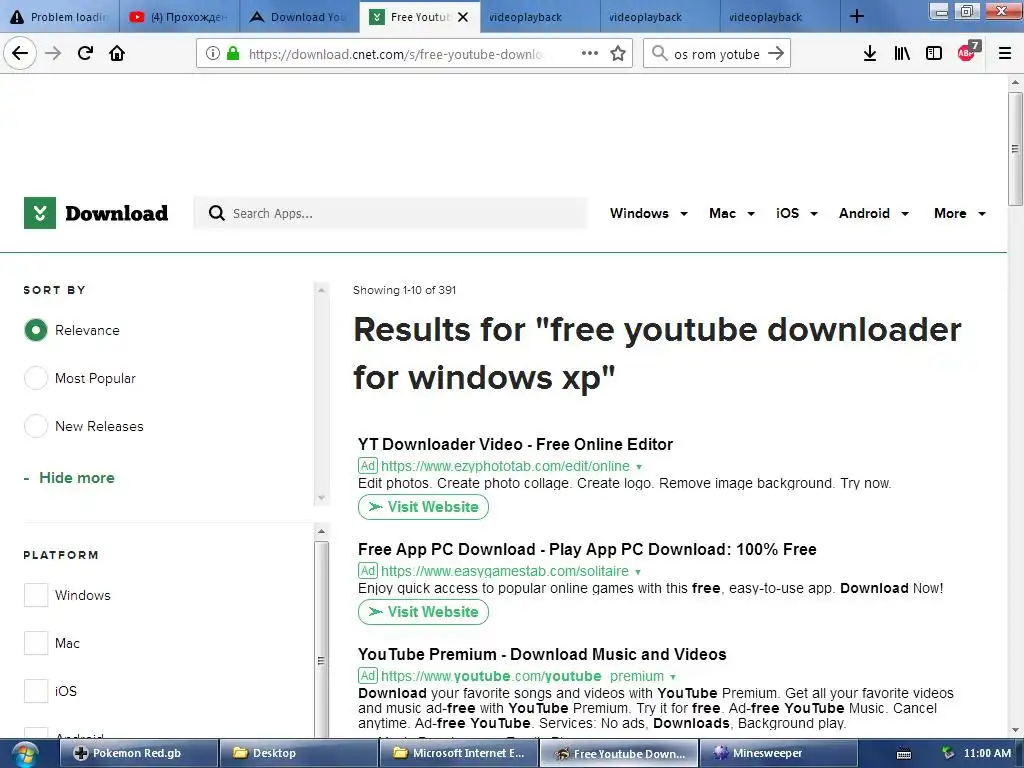1024x768 pixels.
Task: Click the Search Apps input field
Action: tap(391, 213)
